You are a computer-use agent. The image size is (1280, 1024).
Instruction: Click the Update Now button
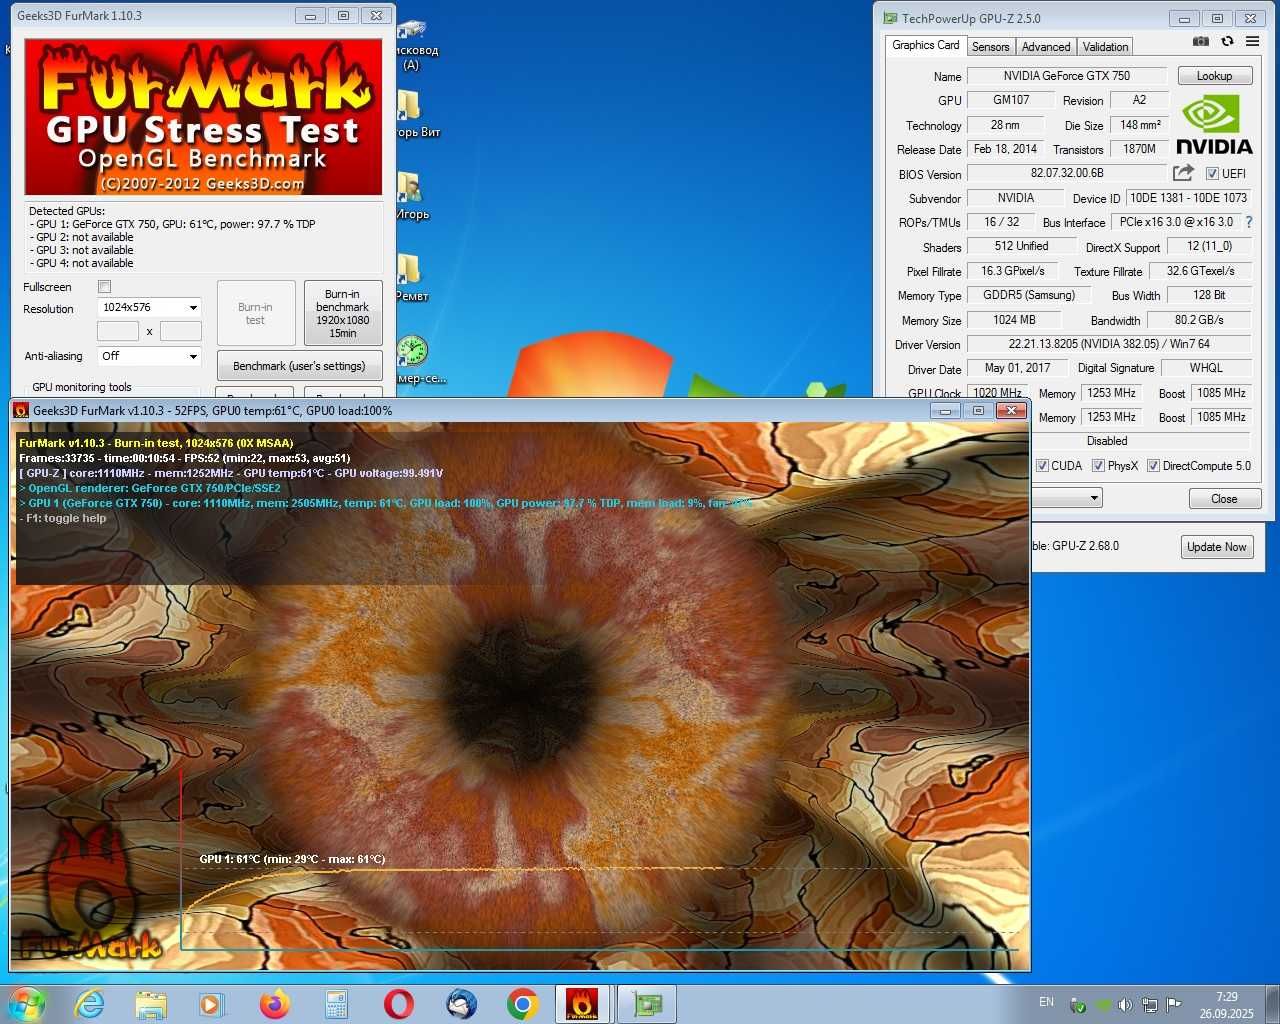[x=1216, y=547]
